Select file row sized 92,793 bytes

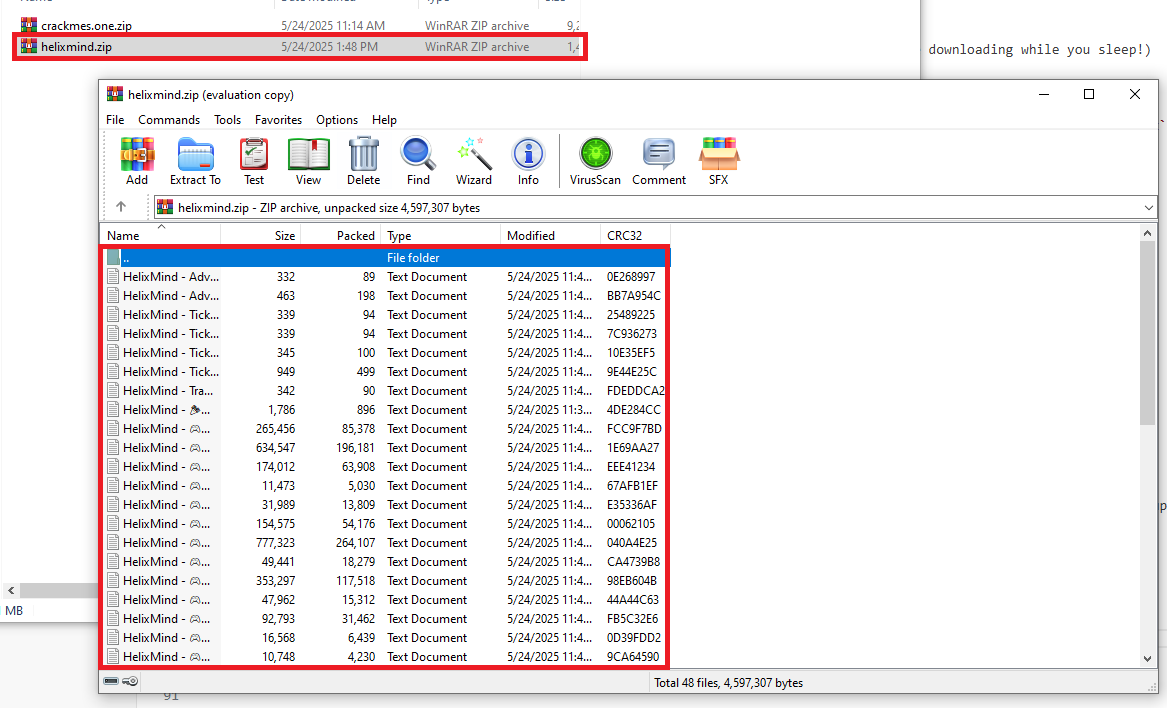(x=386, y=619)
